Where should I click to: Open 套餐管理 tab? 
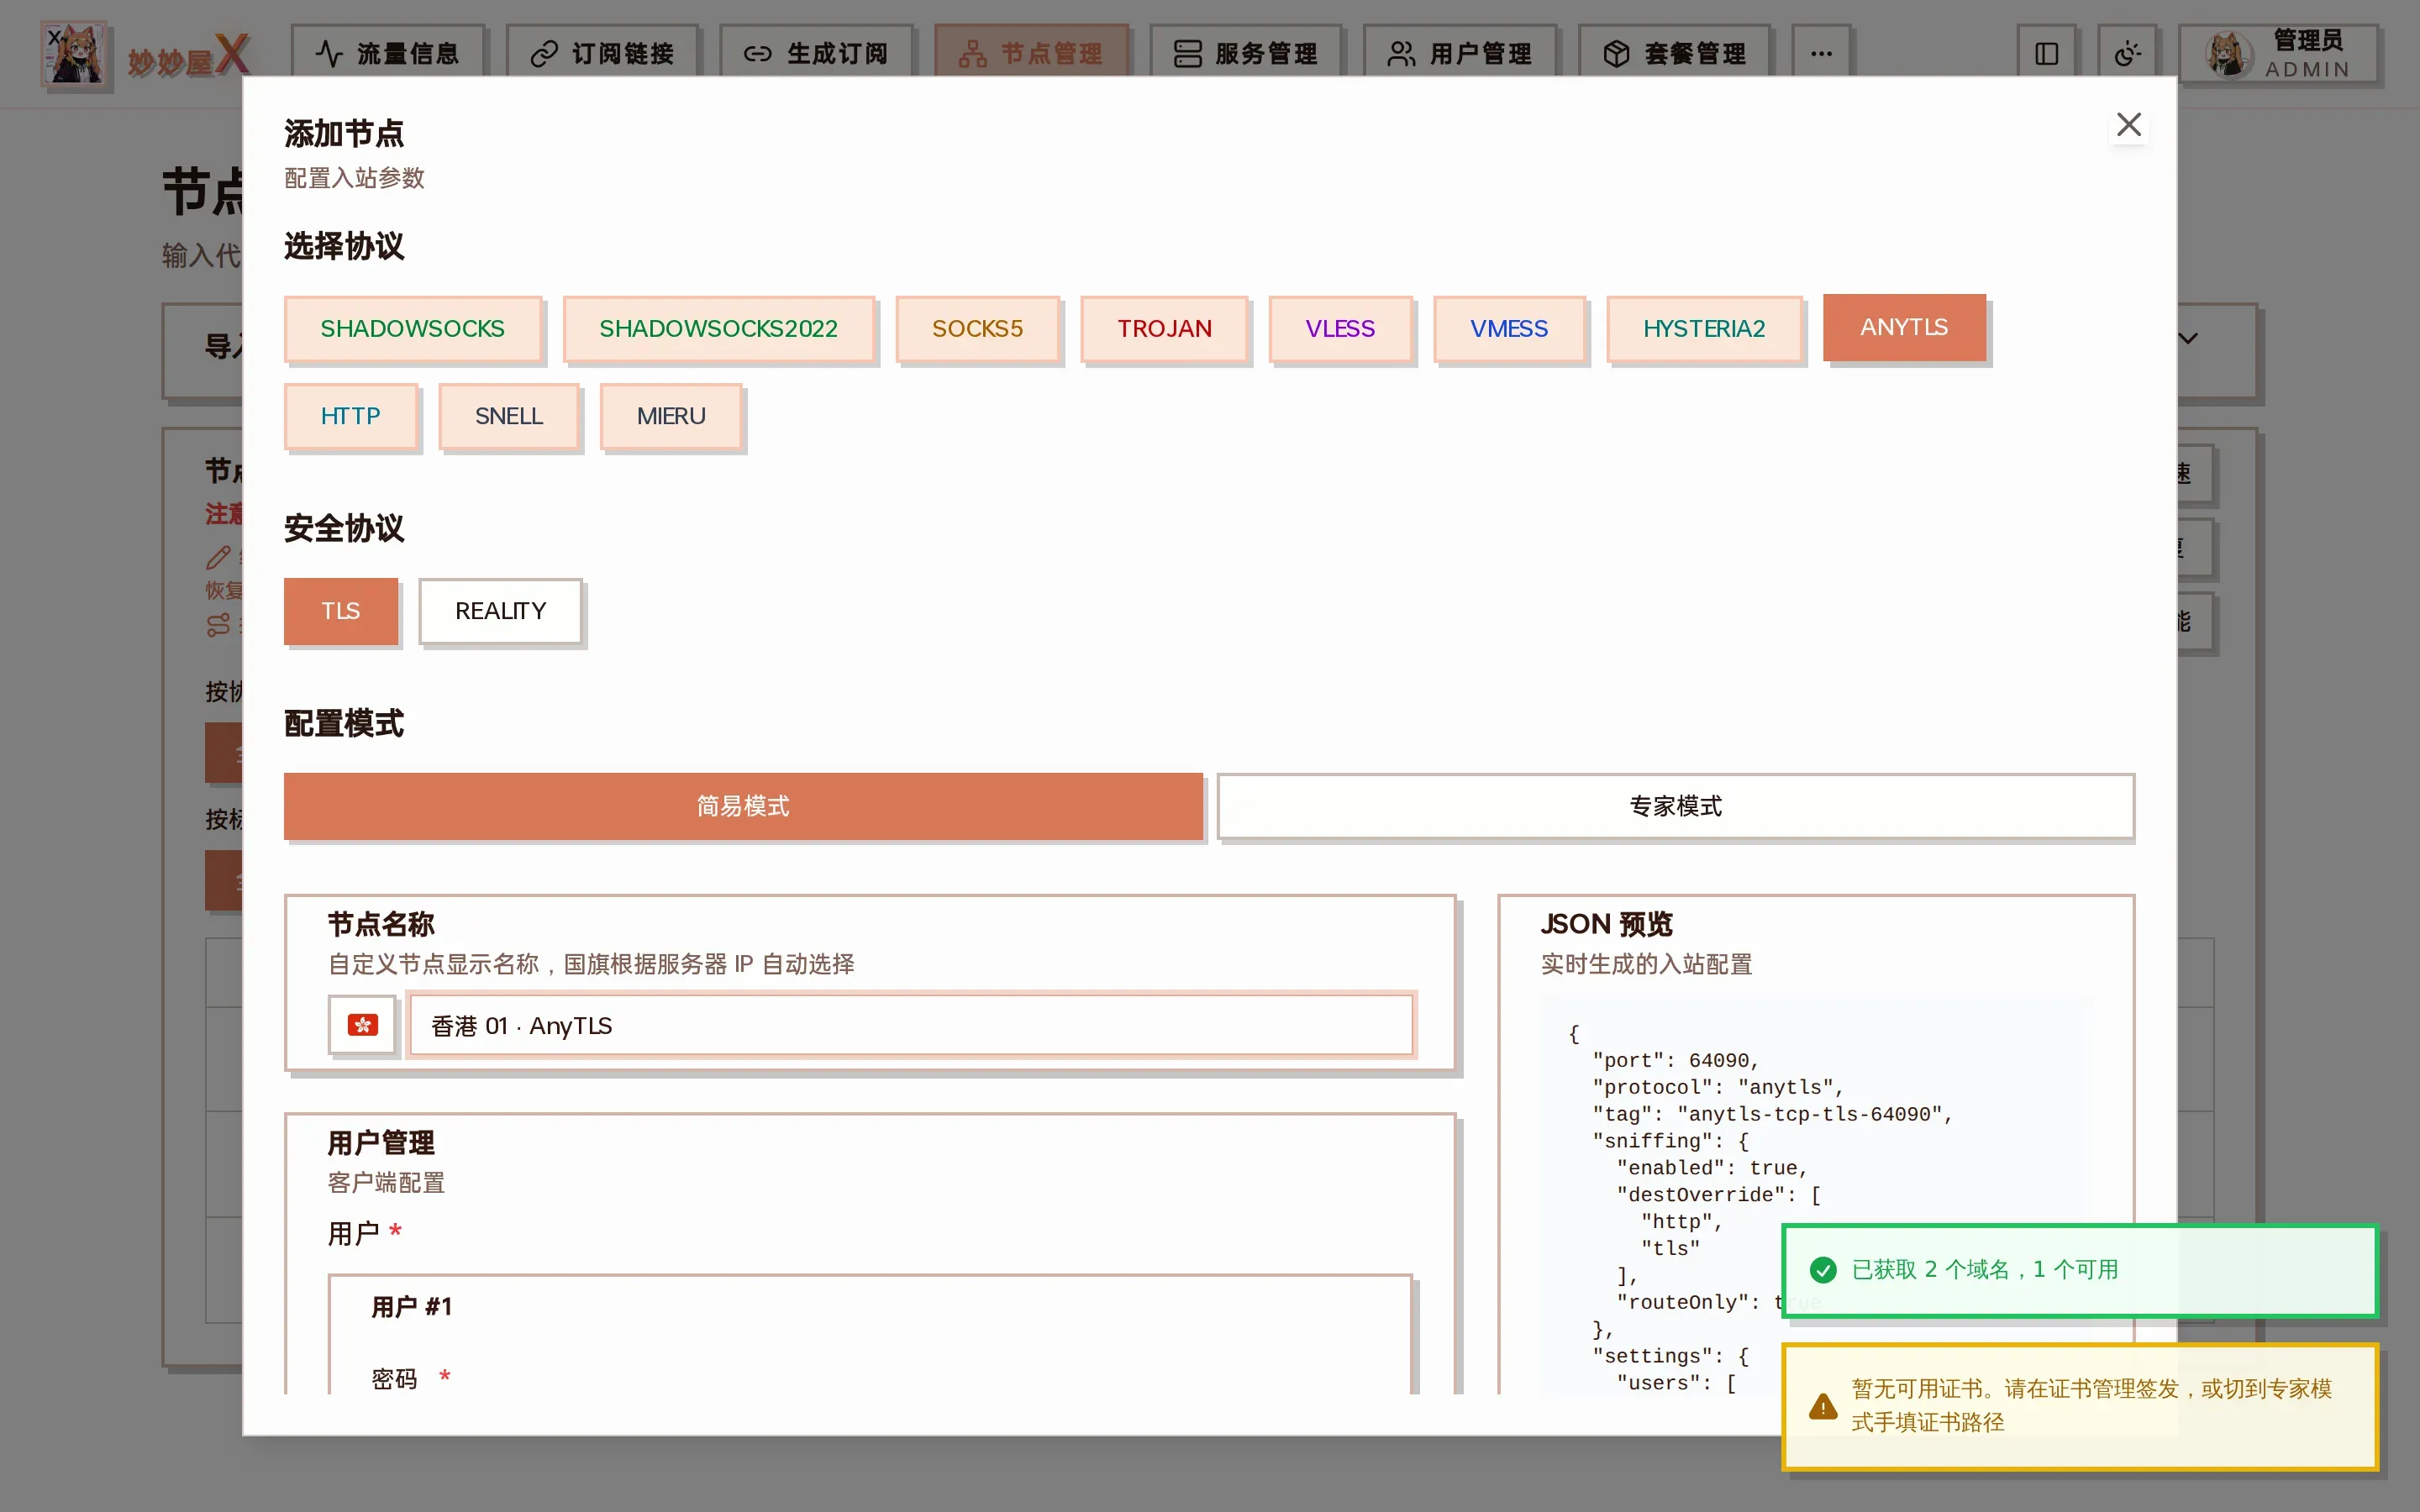(1675, 54)
